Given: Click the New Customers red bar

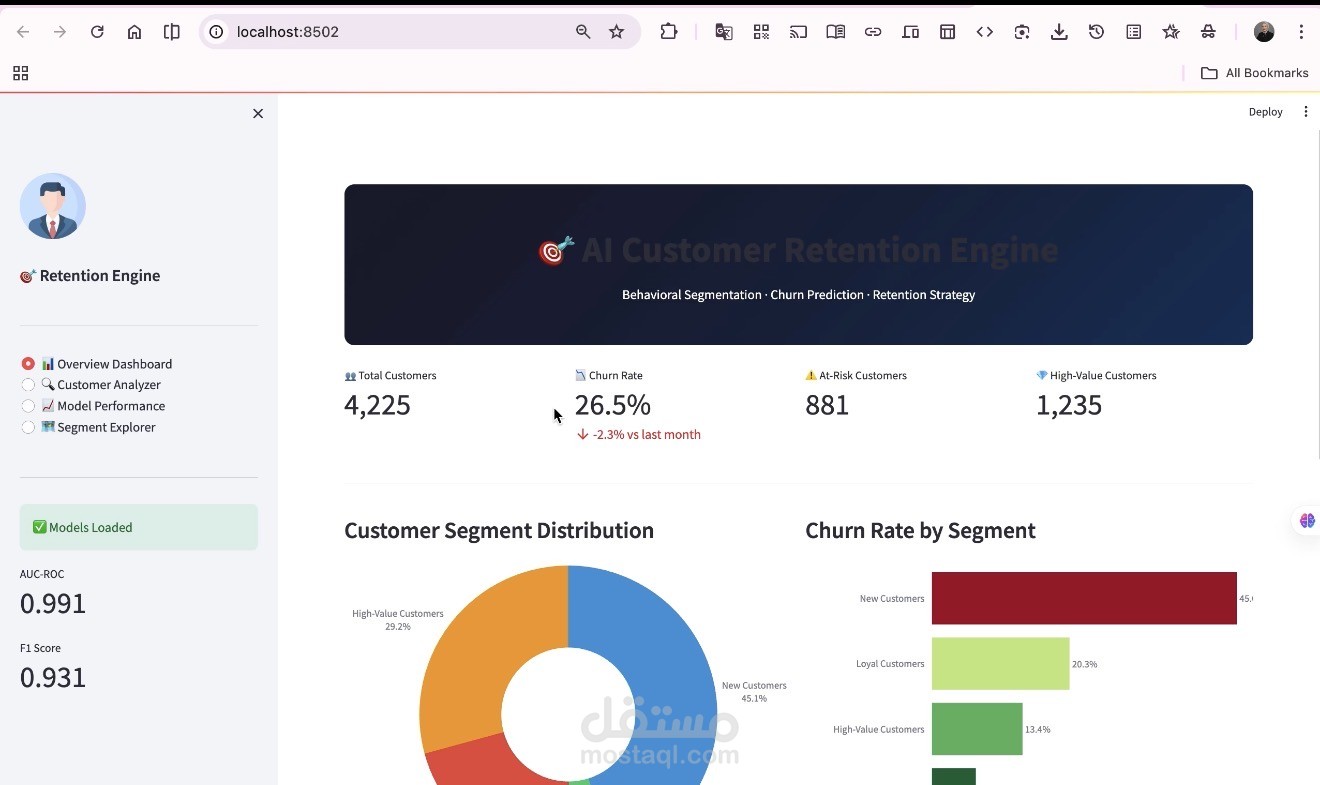Looking at the screenshot, I should pyautogui.click(x=1084, y=598).
